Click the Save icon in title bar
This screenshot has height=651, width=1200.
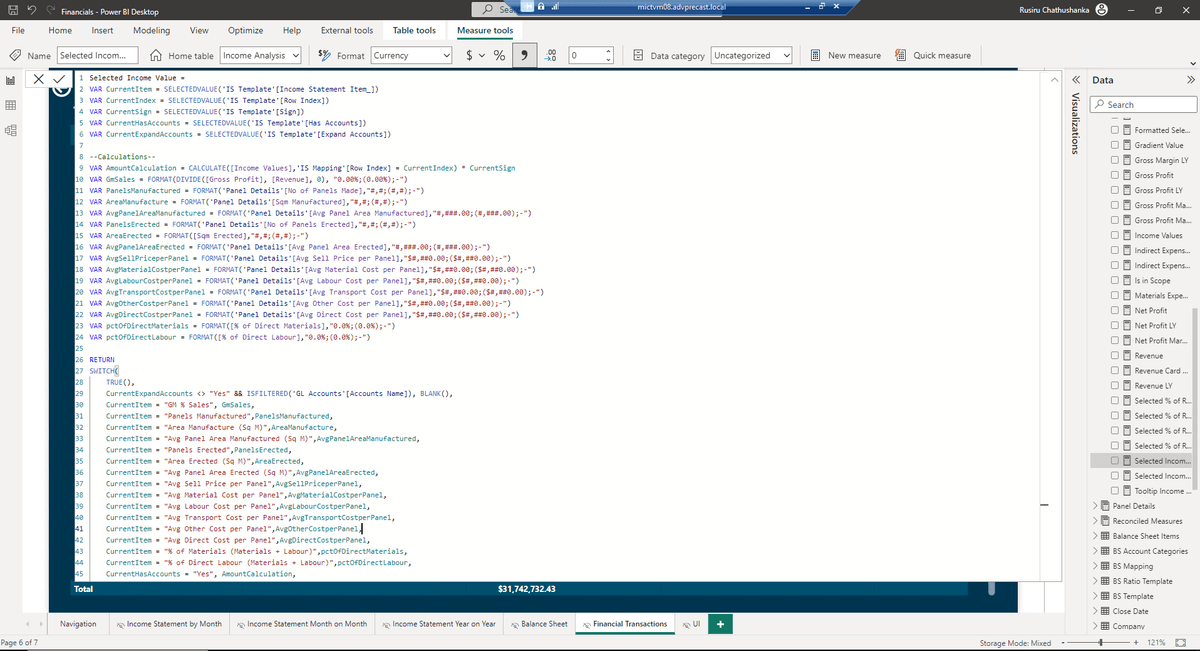[x=11, y=9]
